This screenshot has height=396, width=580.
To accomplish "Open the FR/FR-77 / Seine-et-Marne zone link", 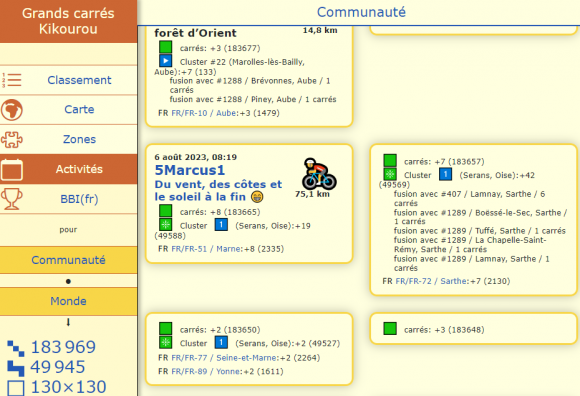I will (224, 358).
